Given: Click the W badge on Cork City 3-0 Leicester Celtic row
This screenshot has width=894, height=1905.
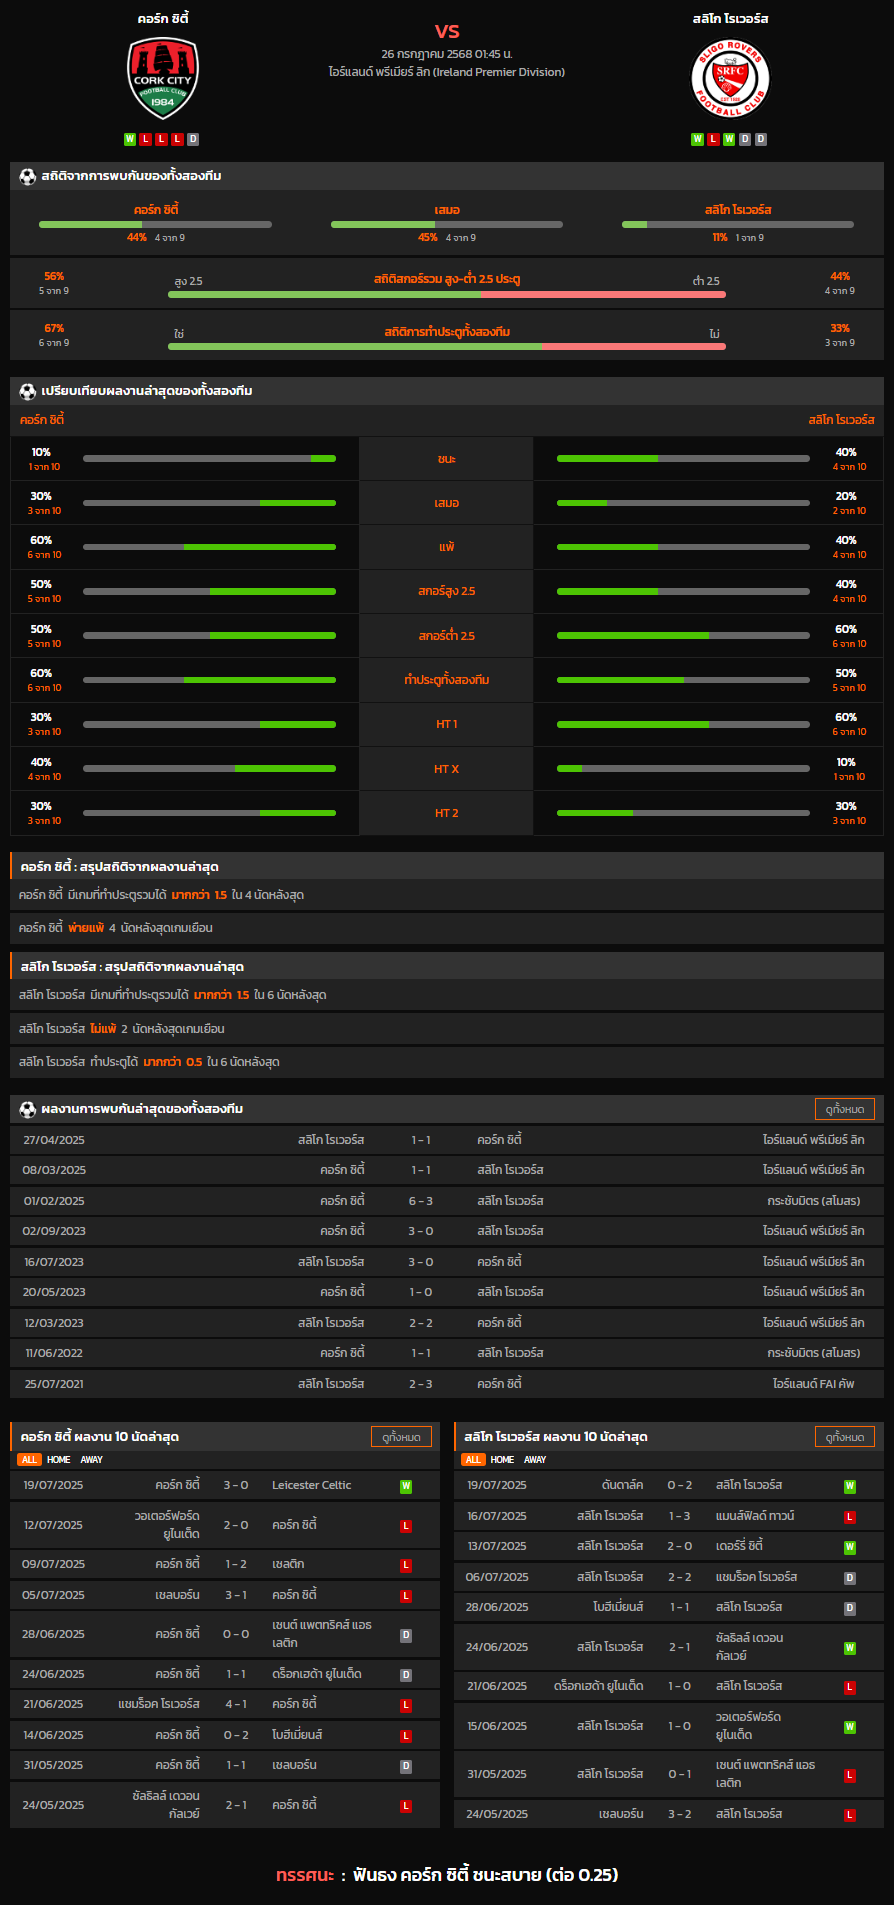Looking at the screenshot, I should (x=406, y=1487).
